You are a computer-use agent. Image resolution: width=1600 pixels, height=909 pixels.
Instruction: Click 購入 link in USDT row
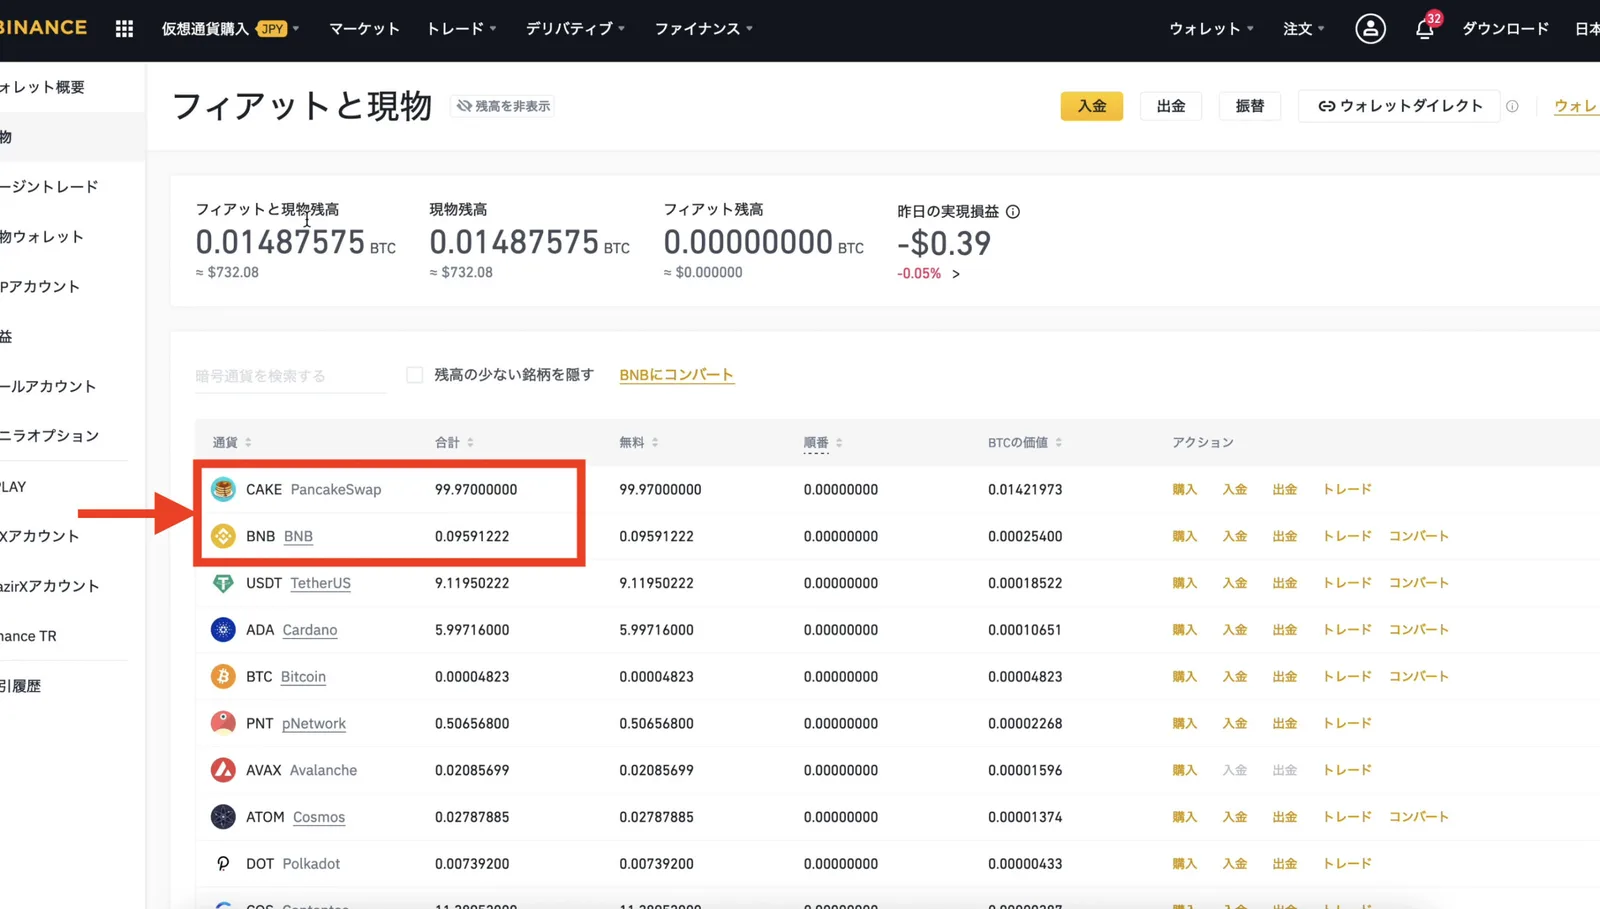click(x=1184, y=583)
